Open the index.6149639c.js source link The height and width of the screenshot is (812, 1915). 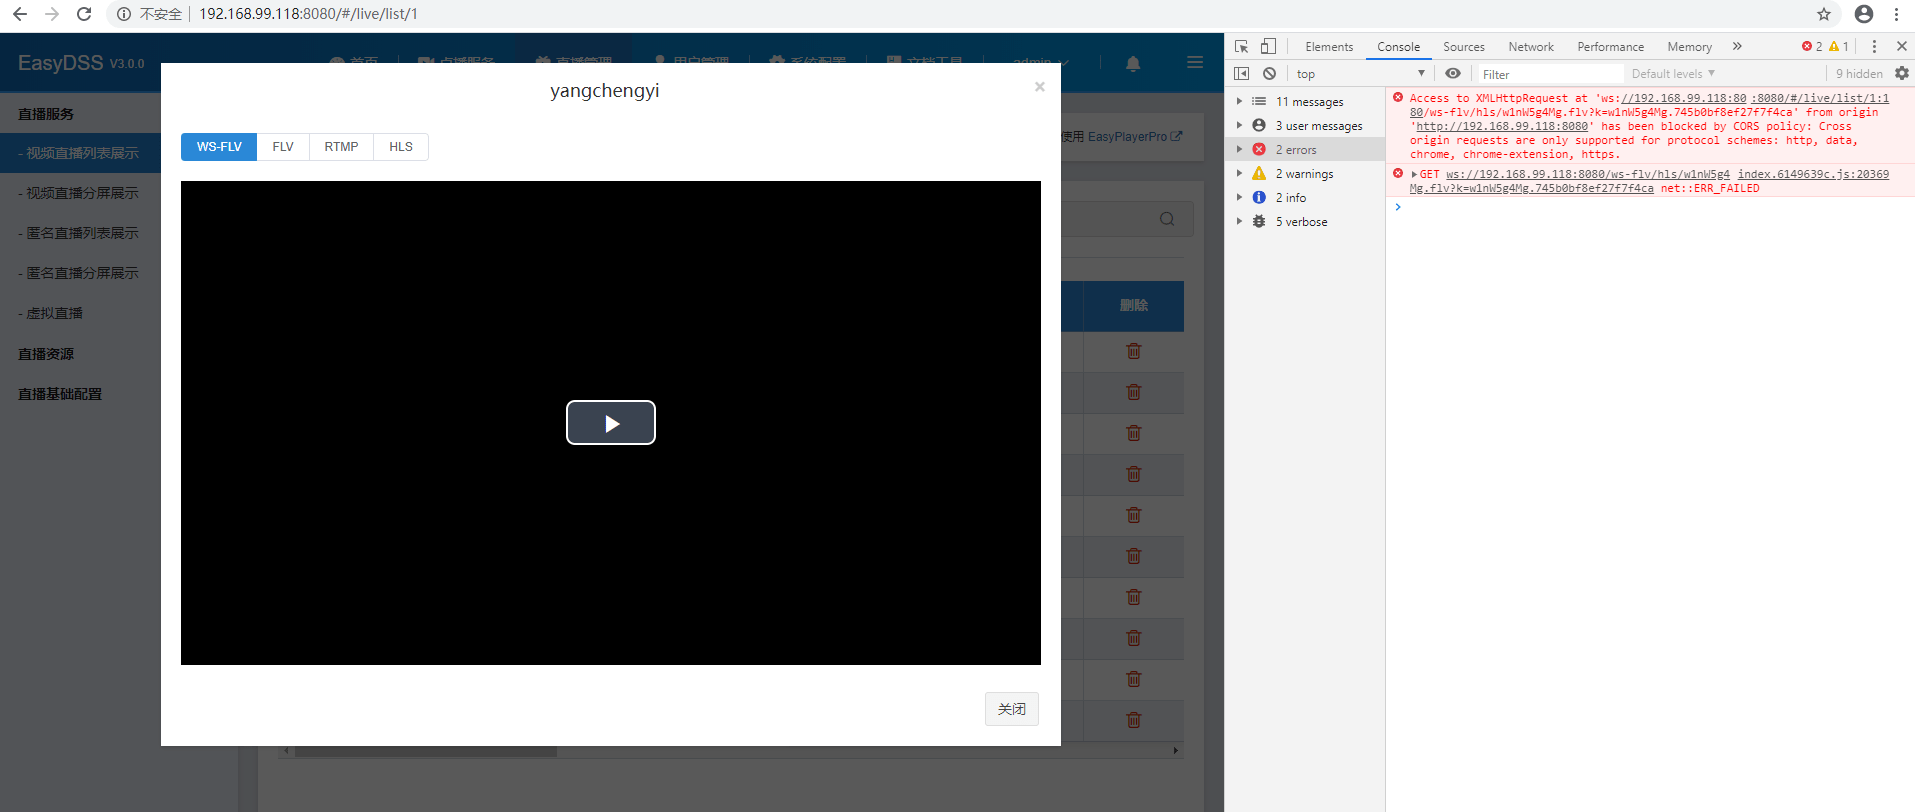1812,174
